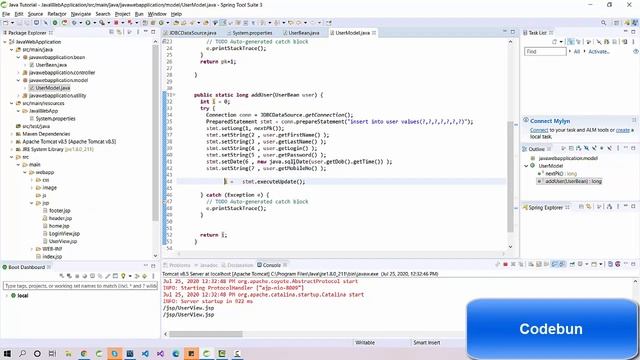Image resolution: width=640 pixels, height=360 pixels.
Task: Collapse UserModel class in Outline
Action: pyautogui.click(x=526, y=166)
